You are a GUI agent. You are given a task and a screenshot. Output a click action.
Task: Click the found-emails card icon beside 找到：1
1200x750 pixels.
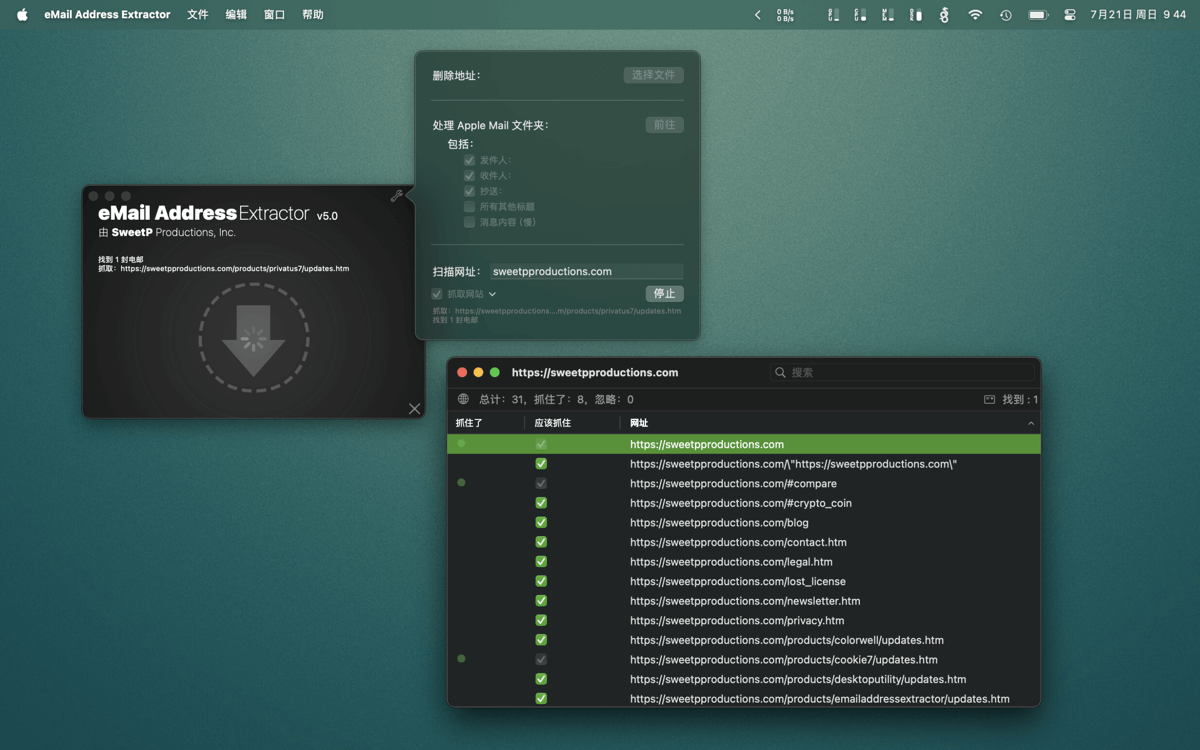tap(989, 399)
